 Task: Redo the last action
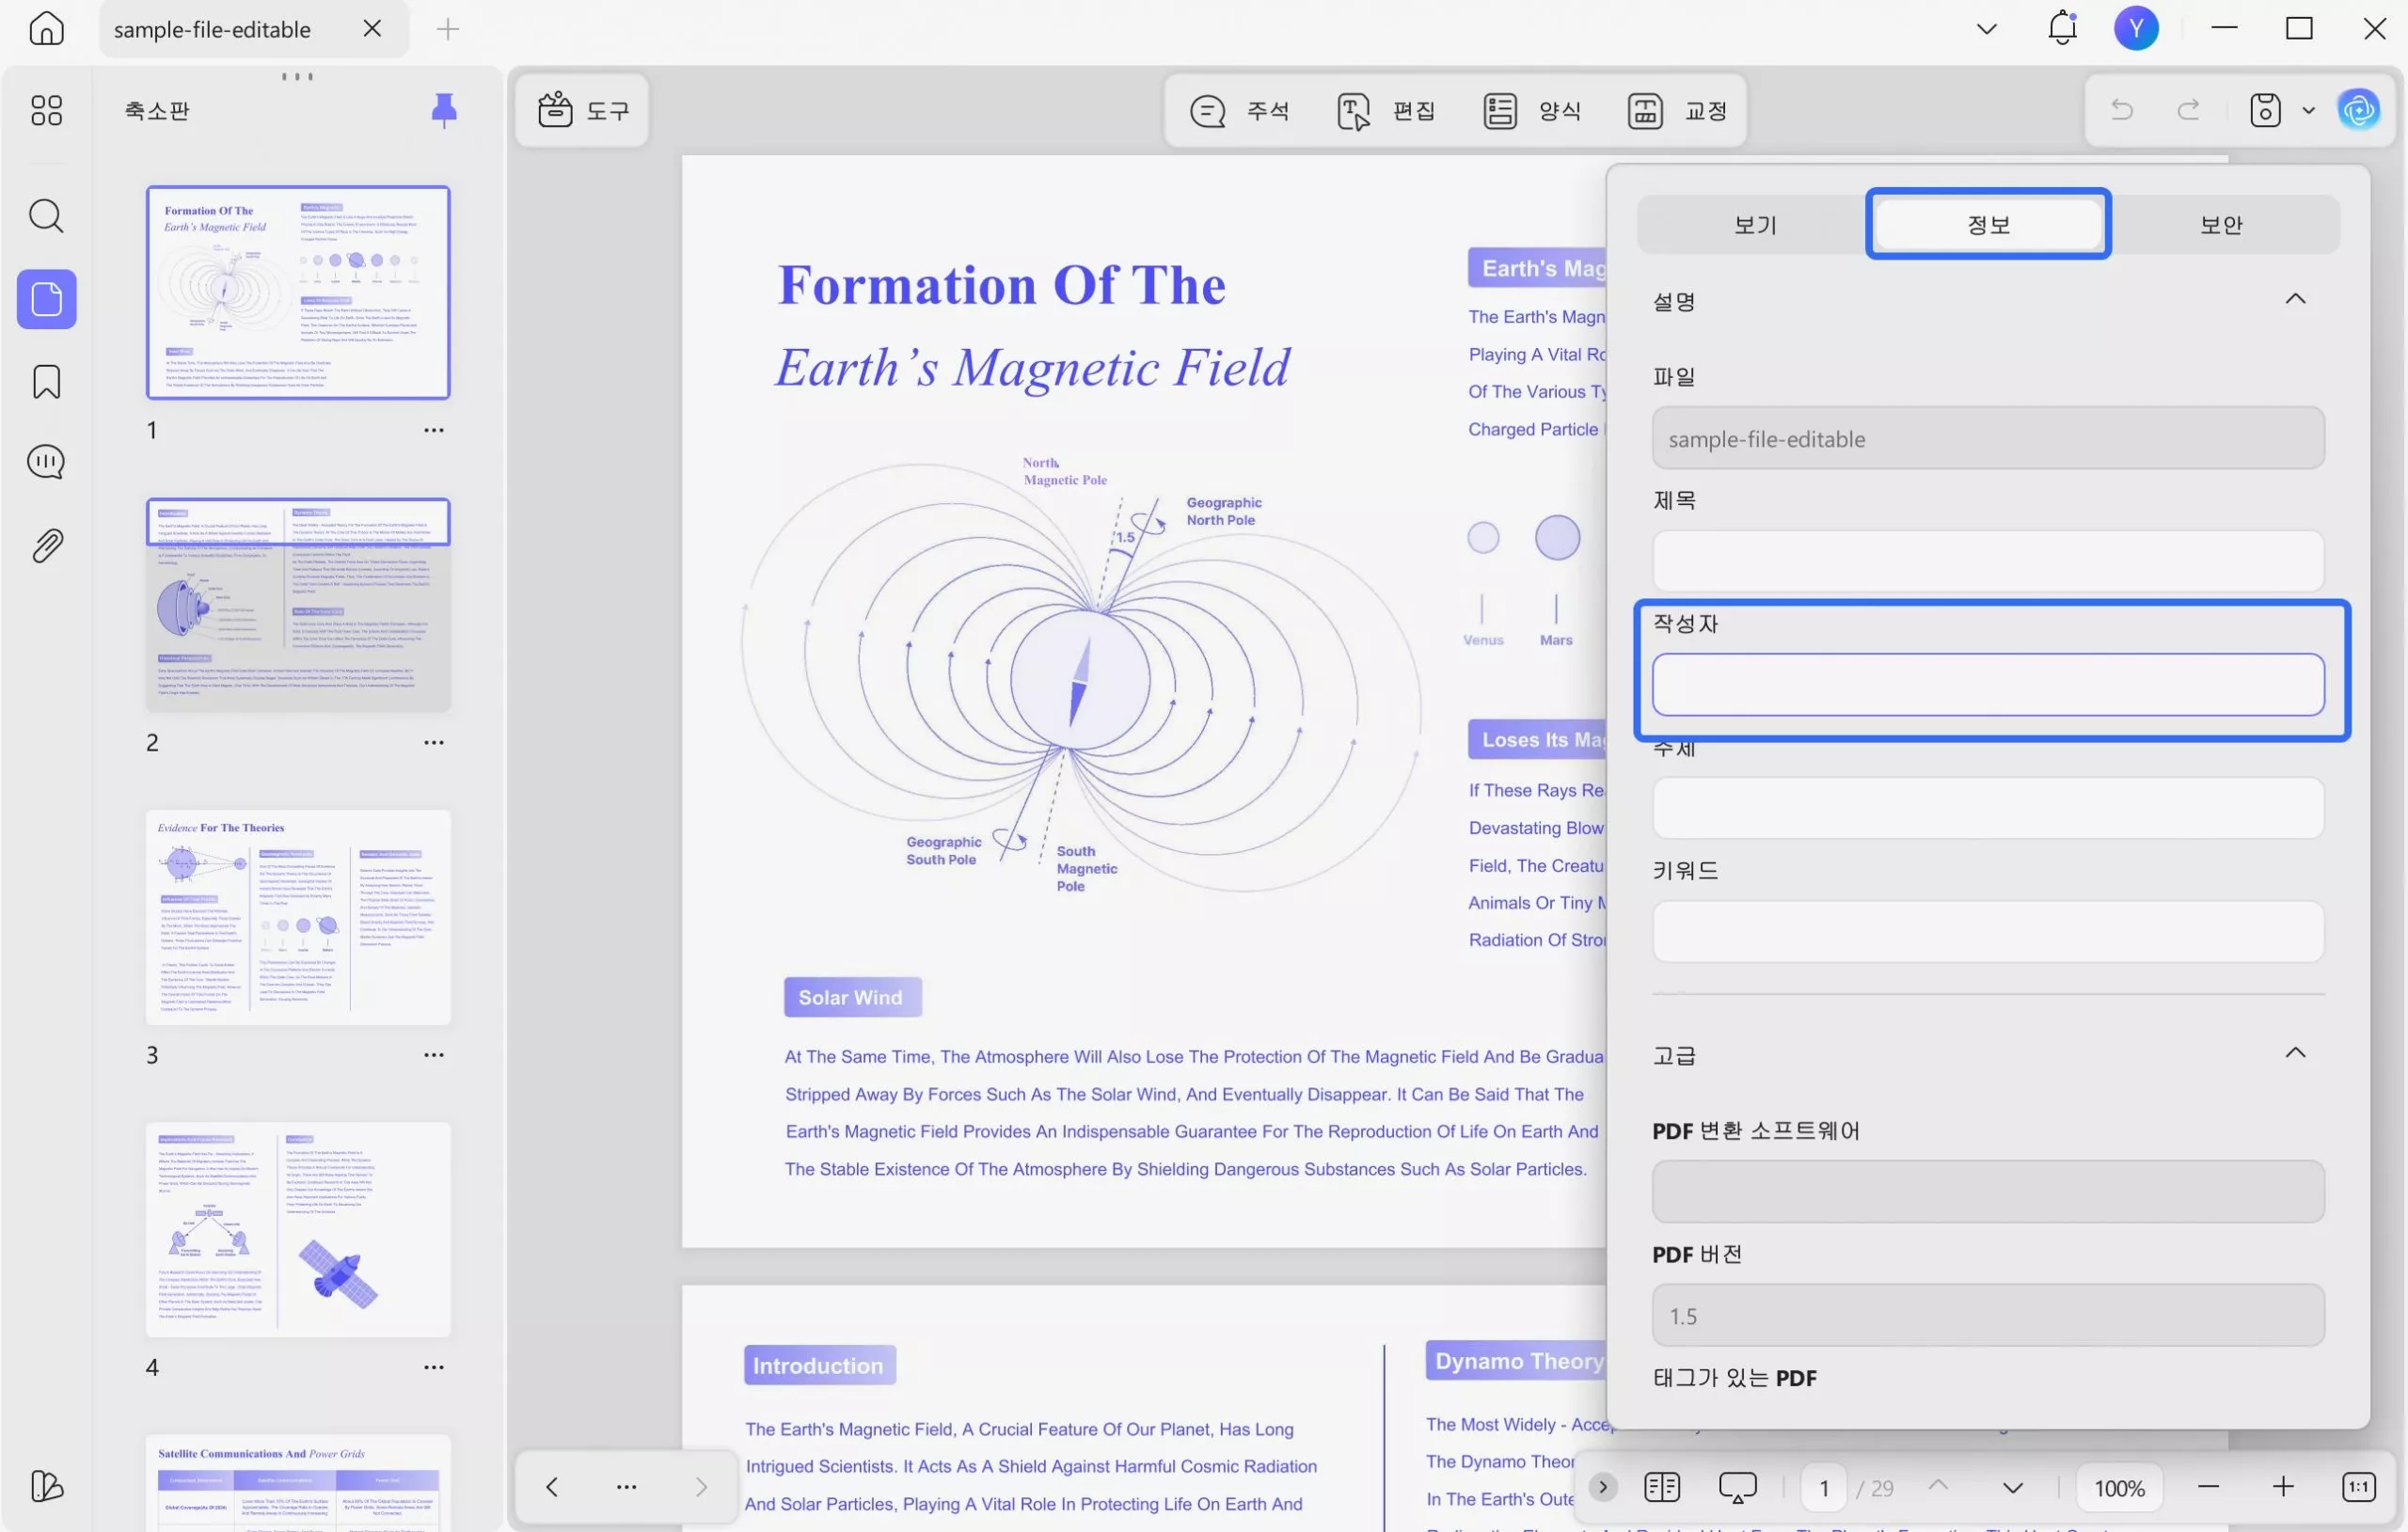tap(2188, 110)
